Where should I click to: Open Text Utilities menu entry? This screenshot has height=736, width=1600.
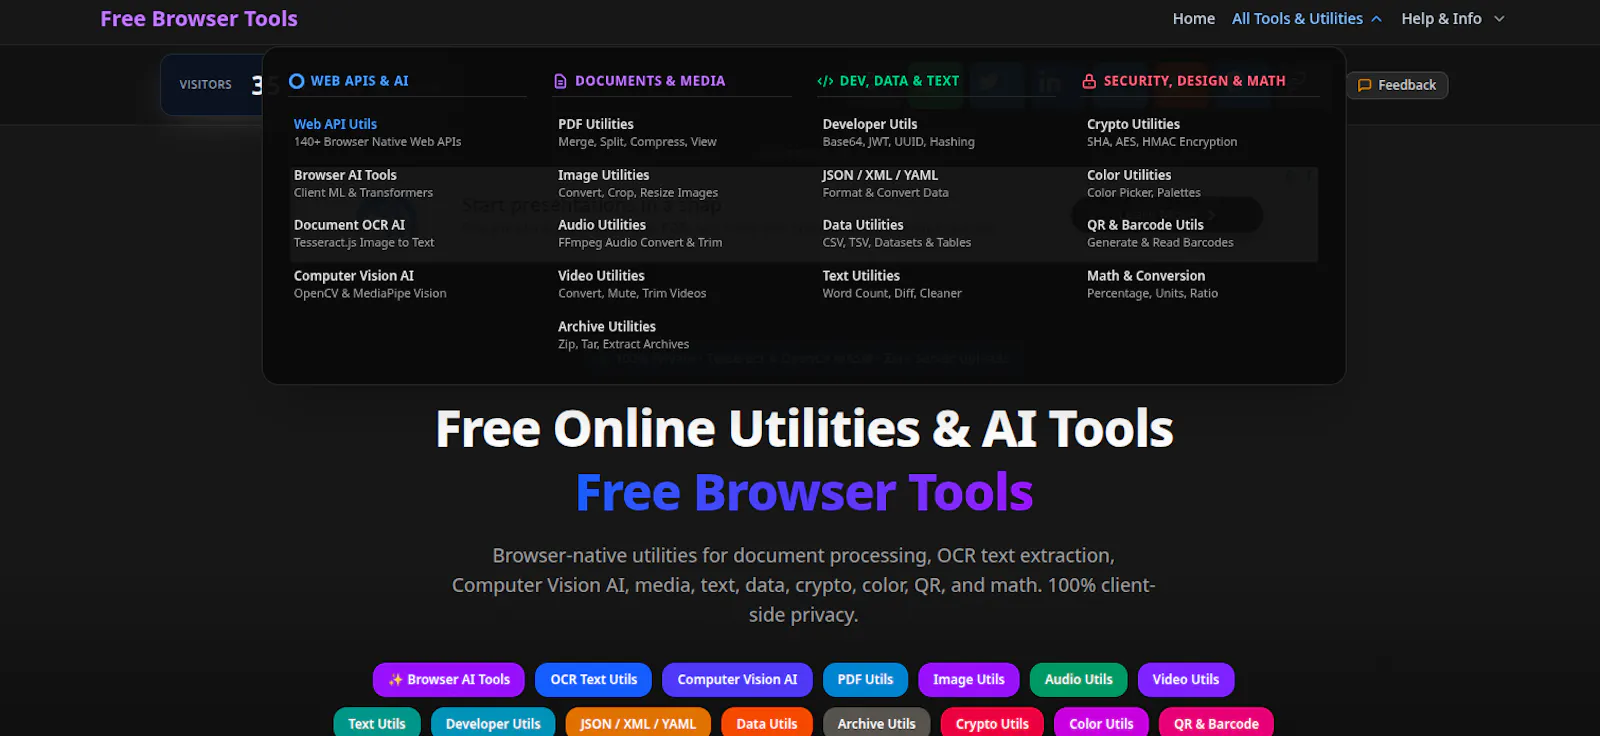click(892, 284)
